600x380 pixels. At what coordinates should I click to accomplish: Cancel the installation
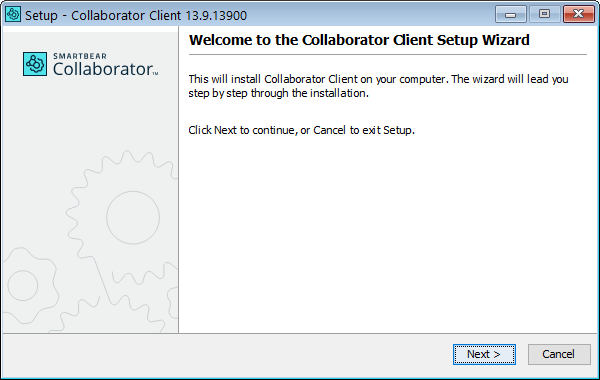(559, 354)
